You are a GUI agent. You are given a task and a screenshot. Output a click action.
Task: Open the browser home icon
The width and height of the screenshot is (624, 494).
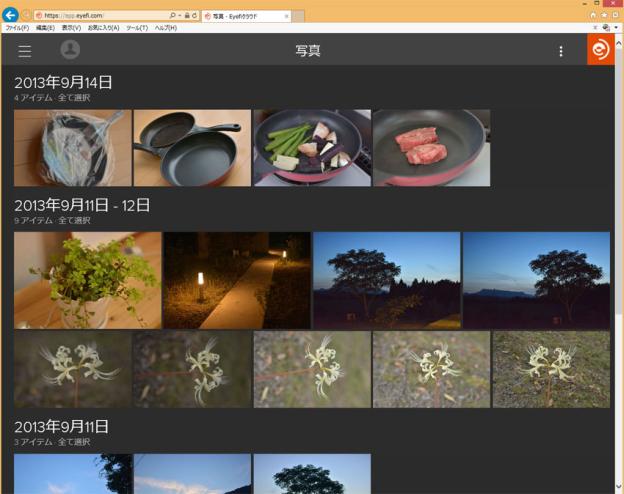593,16
